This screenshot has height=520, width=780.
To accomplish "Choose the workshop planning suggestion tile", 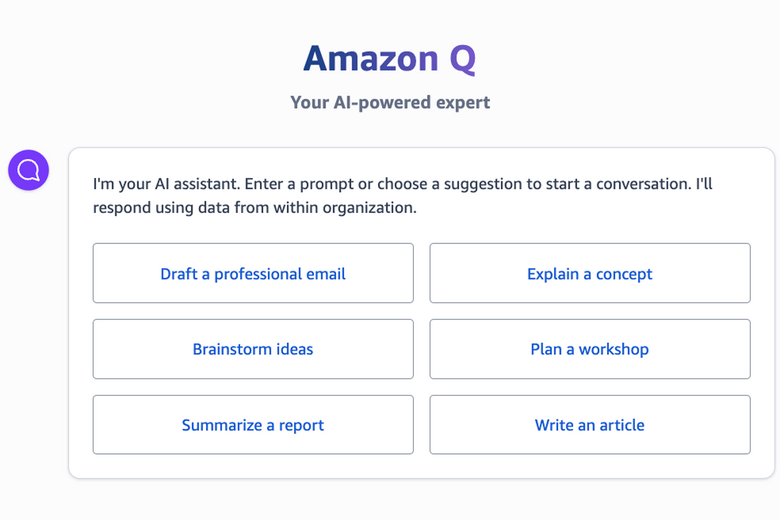I will click(590, 349).
